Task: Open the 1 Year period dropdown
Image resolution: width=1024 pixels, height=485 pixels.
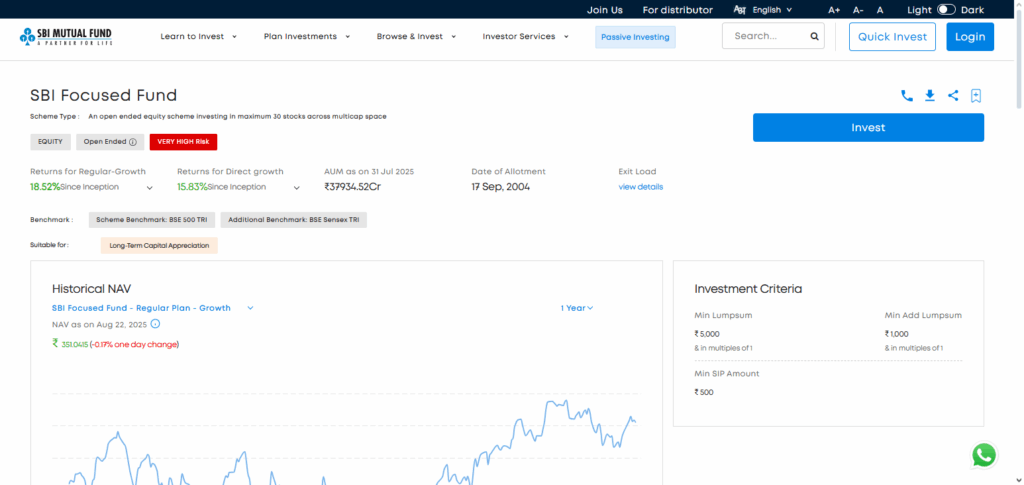Action: [x=577, y=308]
